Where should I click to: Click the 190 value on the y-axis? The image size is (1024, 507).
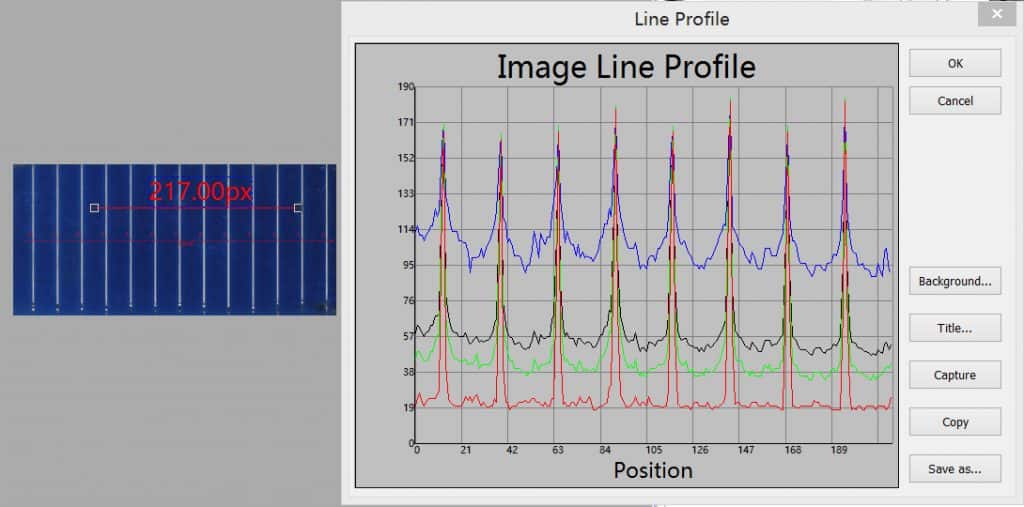pos(406,87)
